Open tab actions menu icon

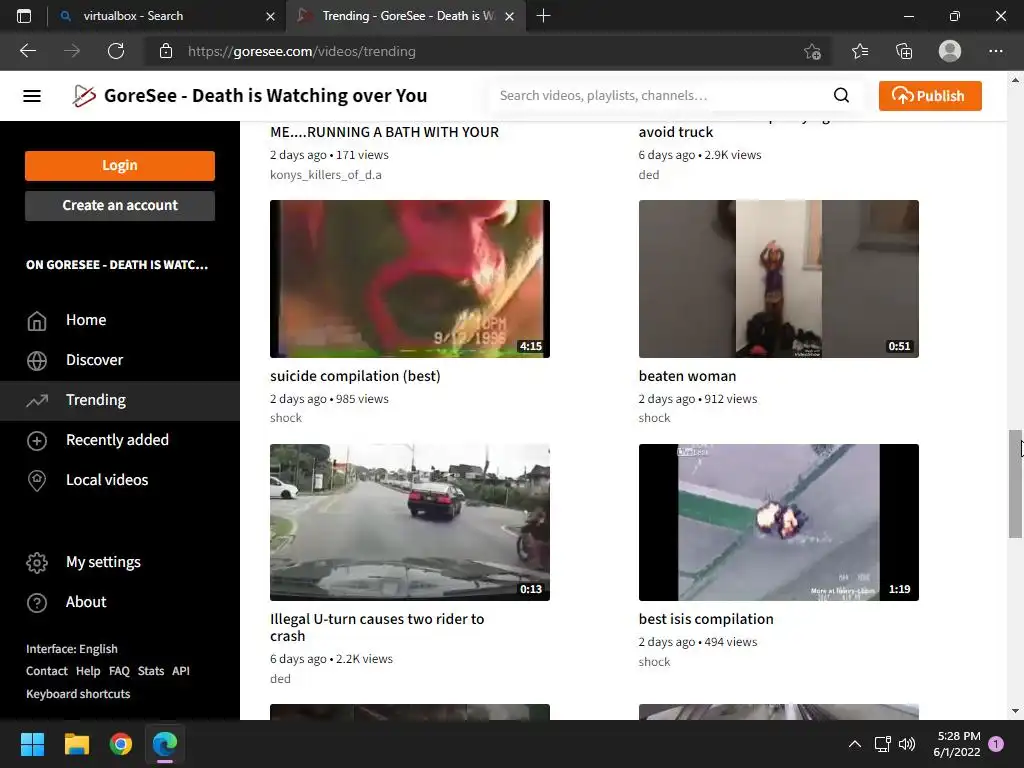pyautogui.click(x=24, y=16)
